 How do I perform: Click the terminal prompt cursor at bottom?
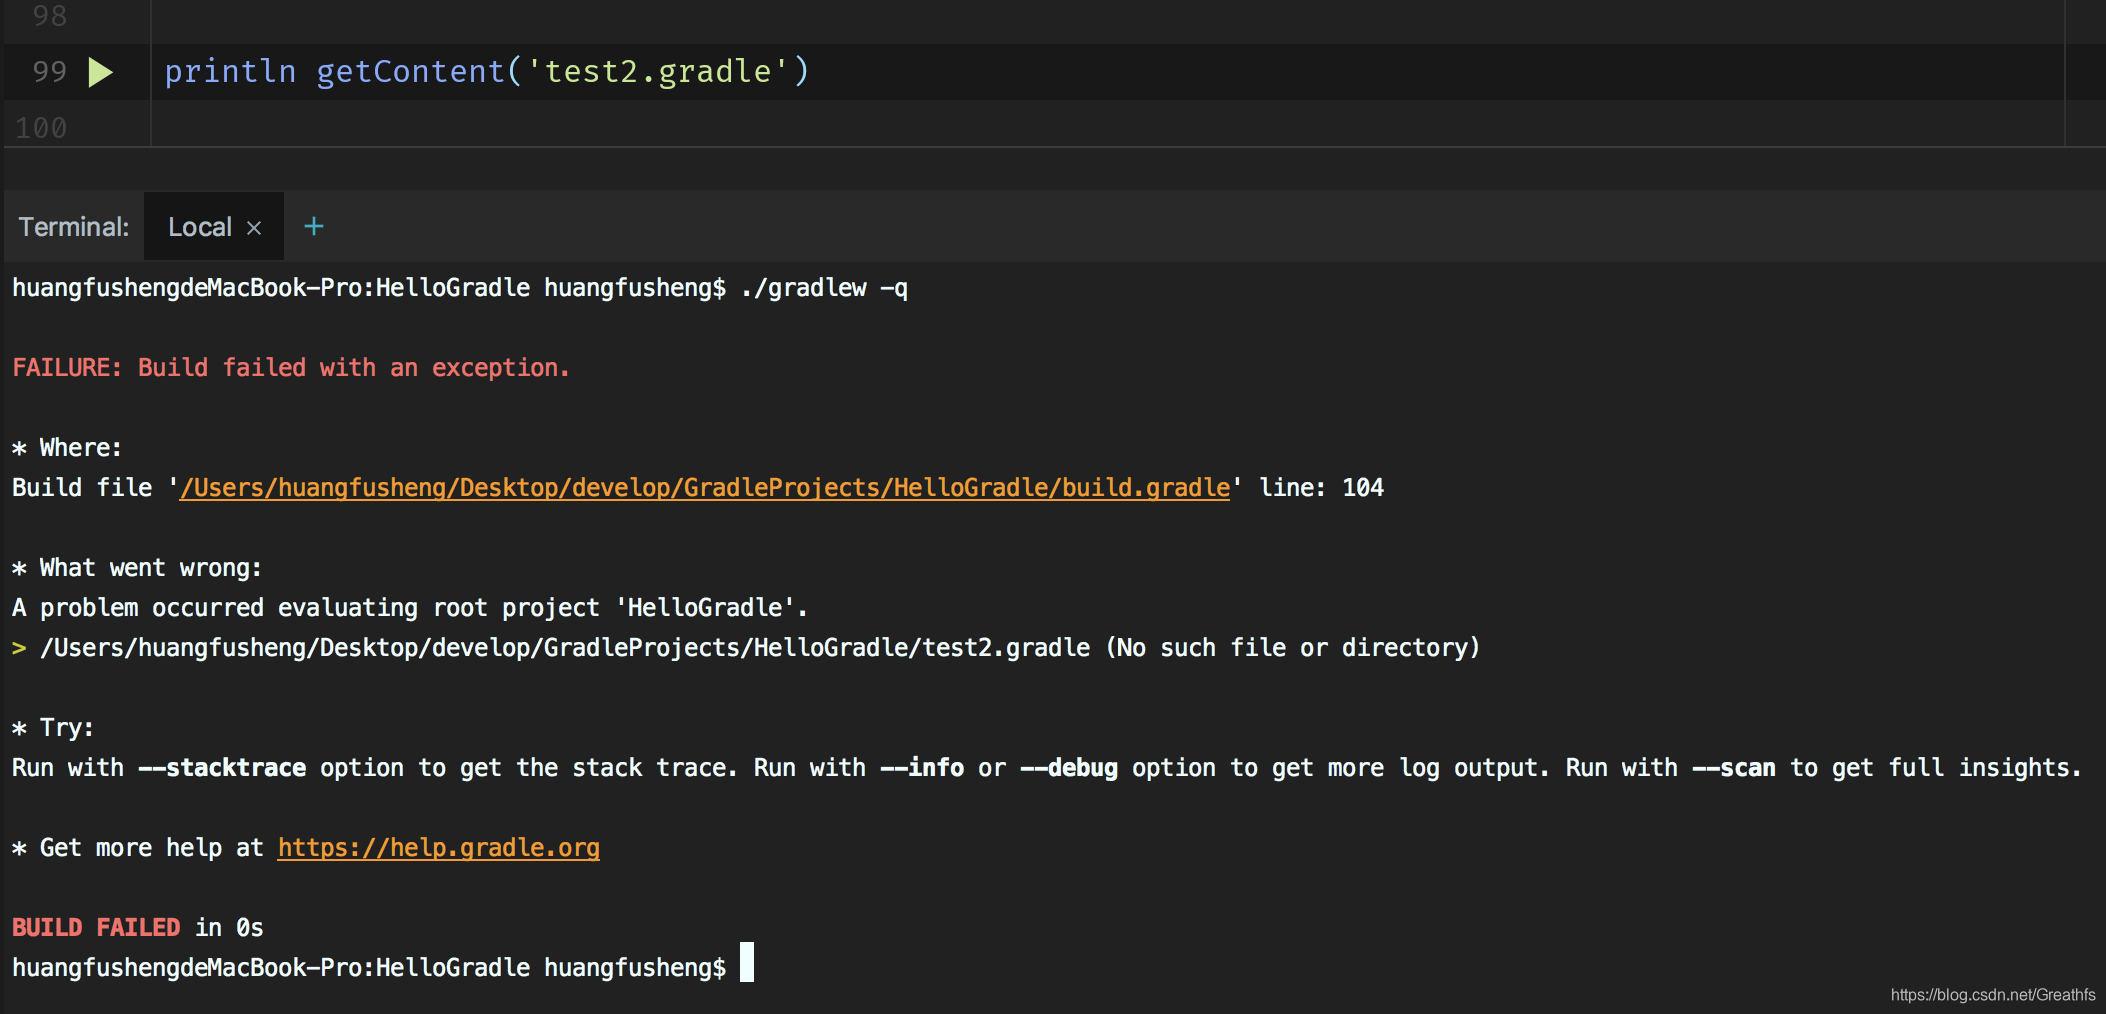[x=747, y=962]
